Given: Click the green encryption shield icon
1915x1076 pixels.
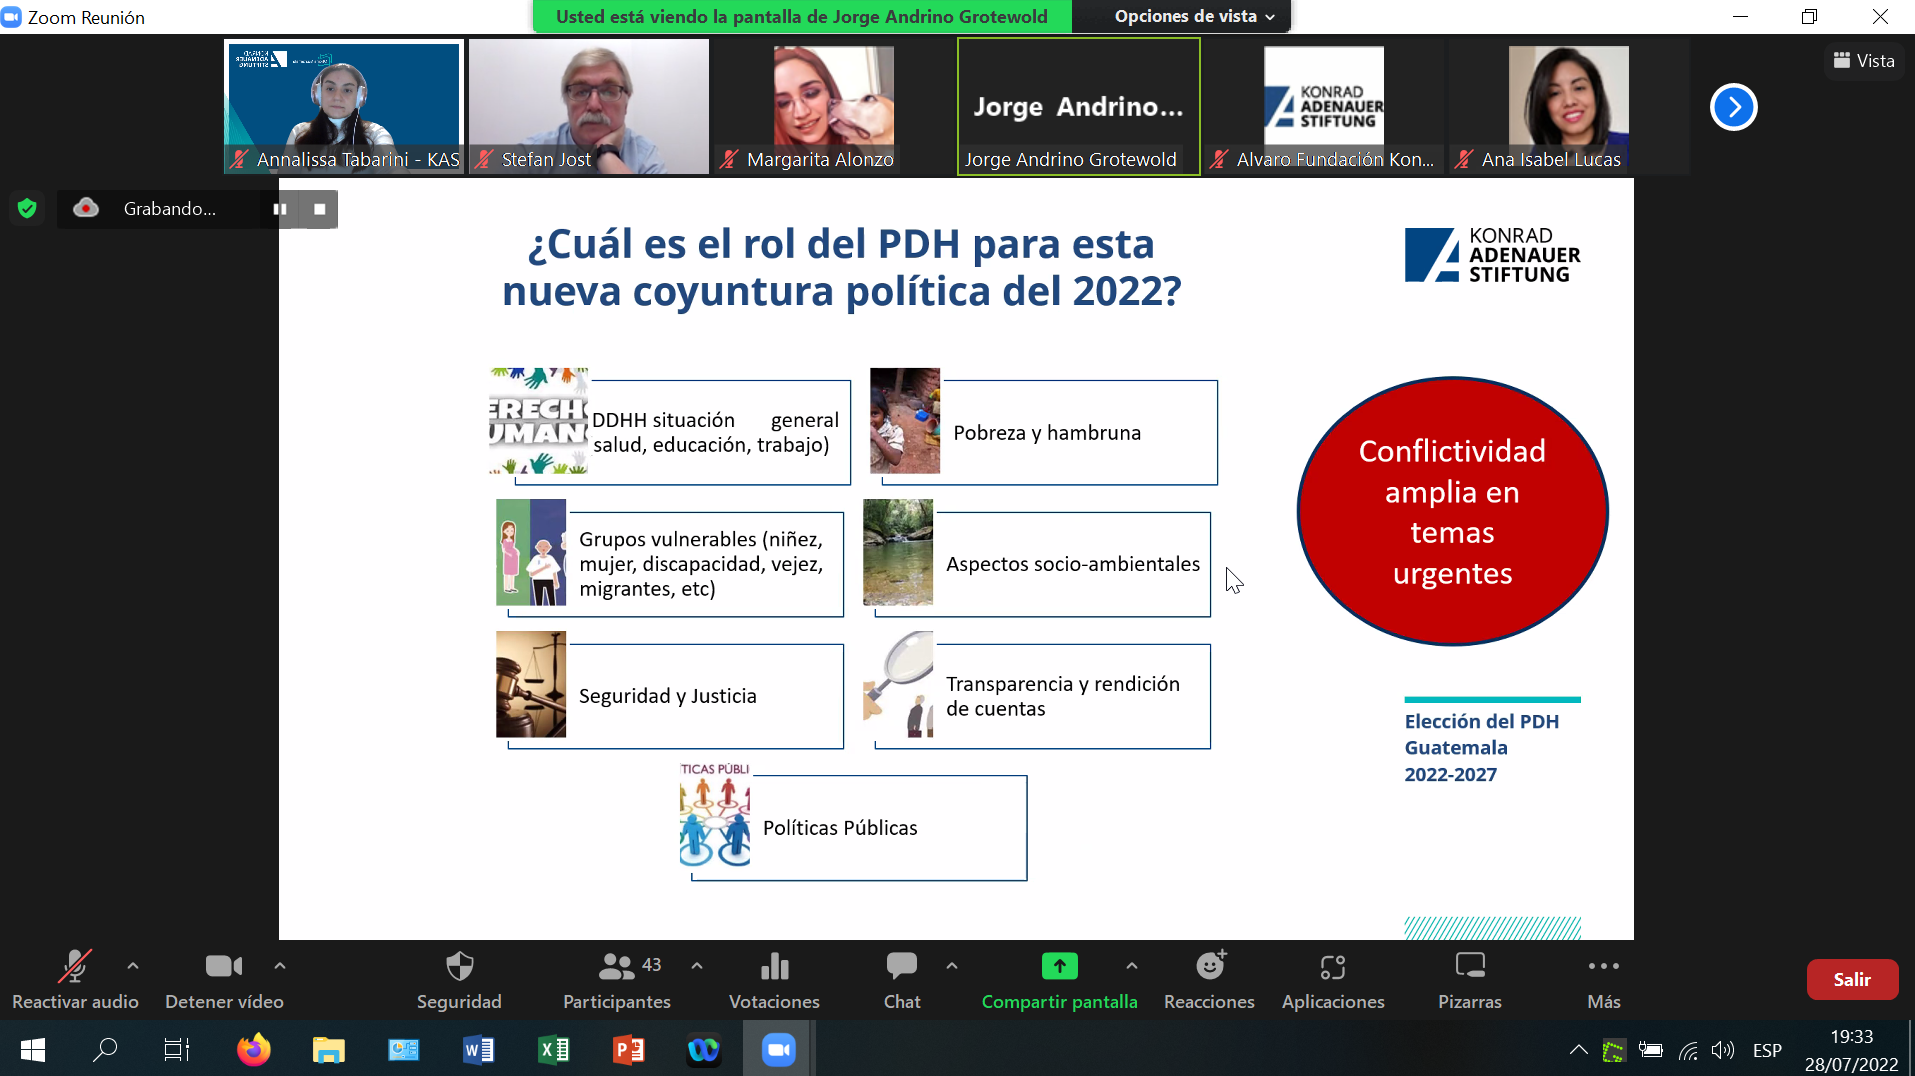Looking at the screenshot, I should (27, 208).
